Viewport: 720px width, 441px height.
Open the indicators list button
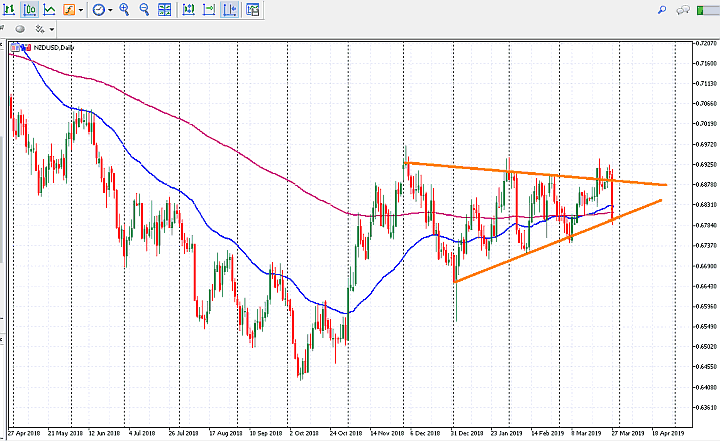pyautogui.click(x=68, y=10)
